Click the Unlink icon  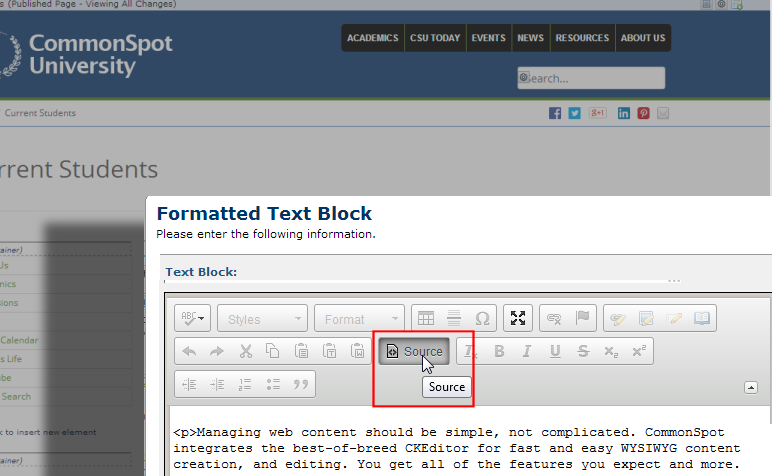(554, 318)
